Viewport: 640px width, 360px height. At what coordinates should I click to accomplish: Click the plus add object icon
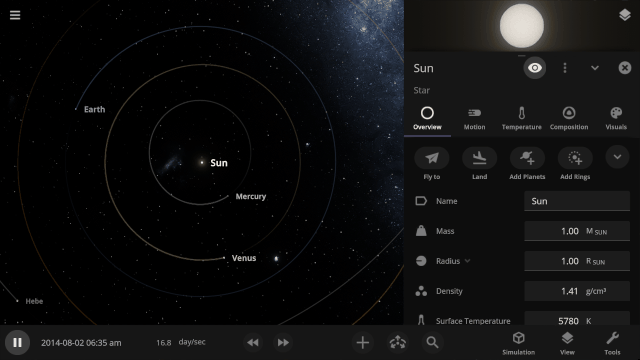click(x=362, y=342)
